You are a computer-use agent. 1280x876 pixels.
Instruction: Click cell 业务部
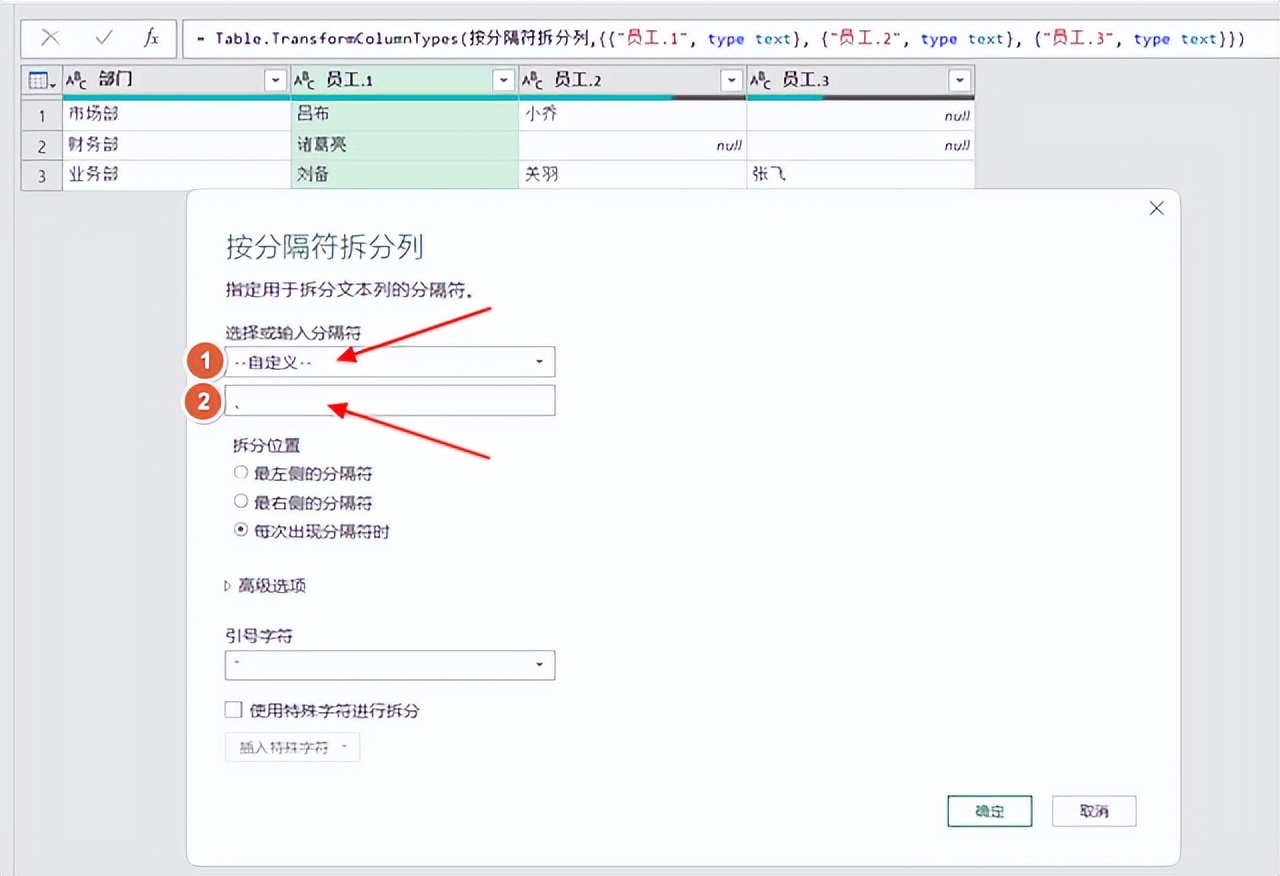pos(176,175)
